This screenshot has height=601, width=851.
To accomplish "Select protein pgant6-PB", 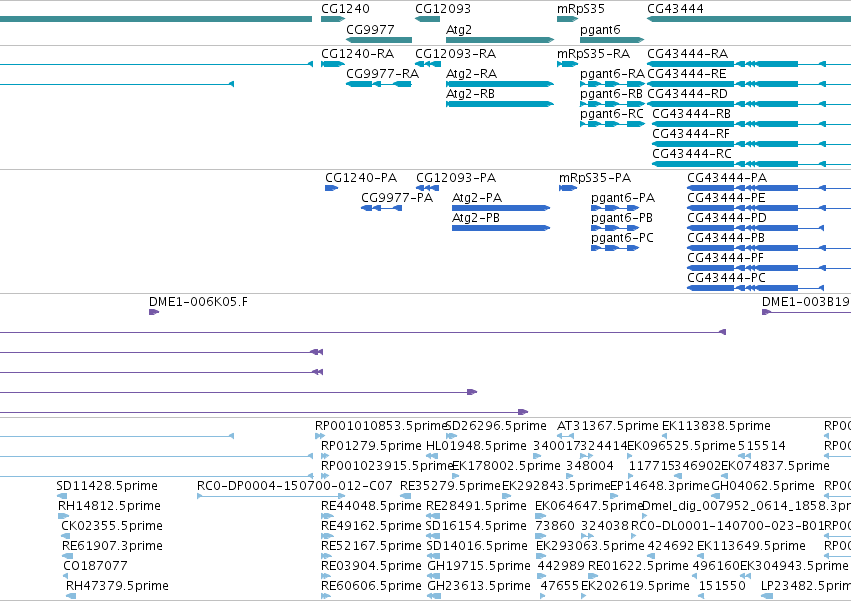I will coord(622,218).
